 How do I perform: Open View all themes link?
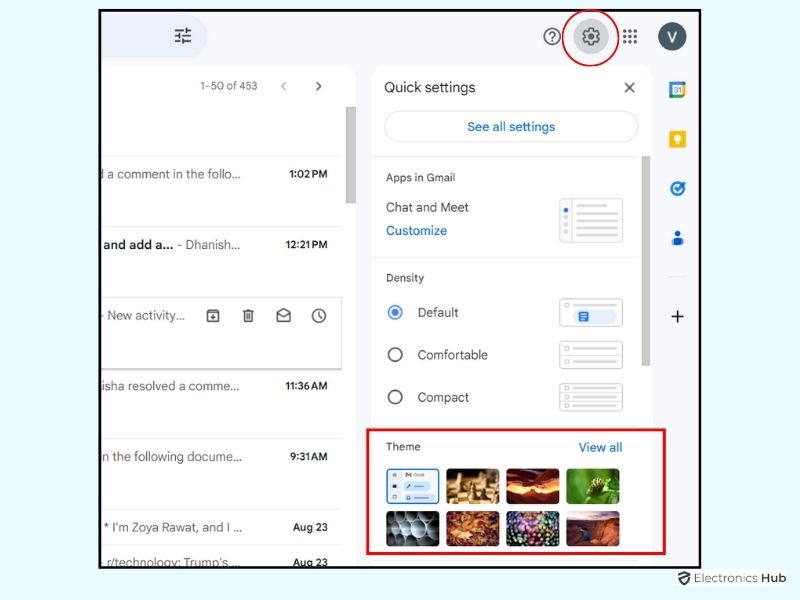pos(600,447)
